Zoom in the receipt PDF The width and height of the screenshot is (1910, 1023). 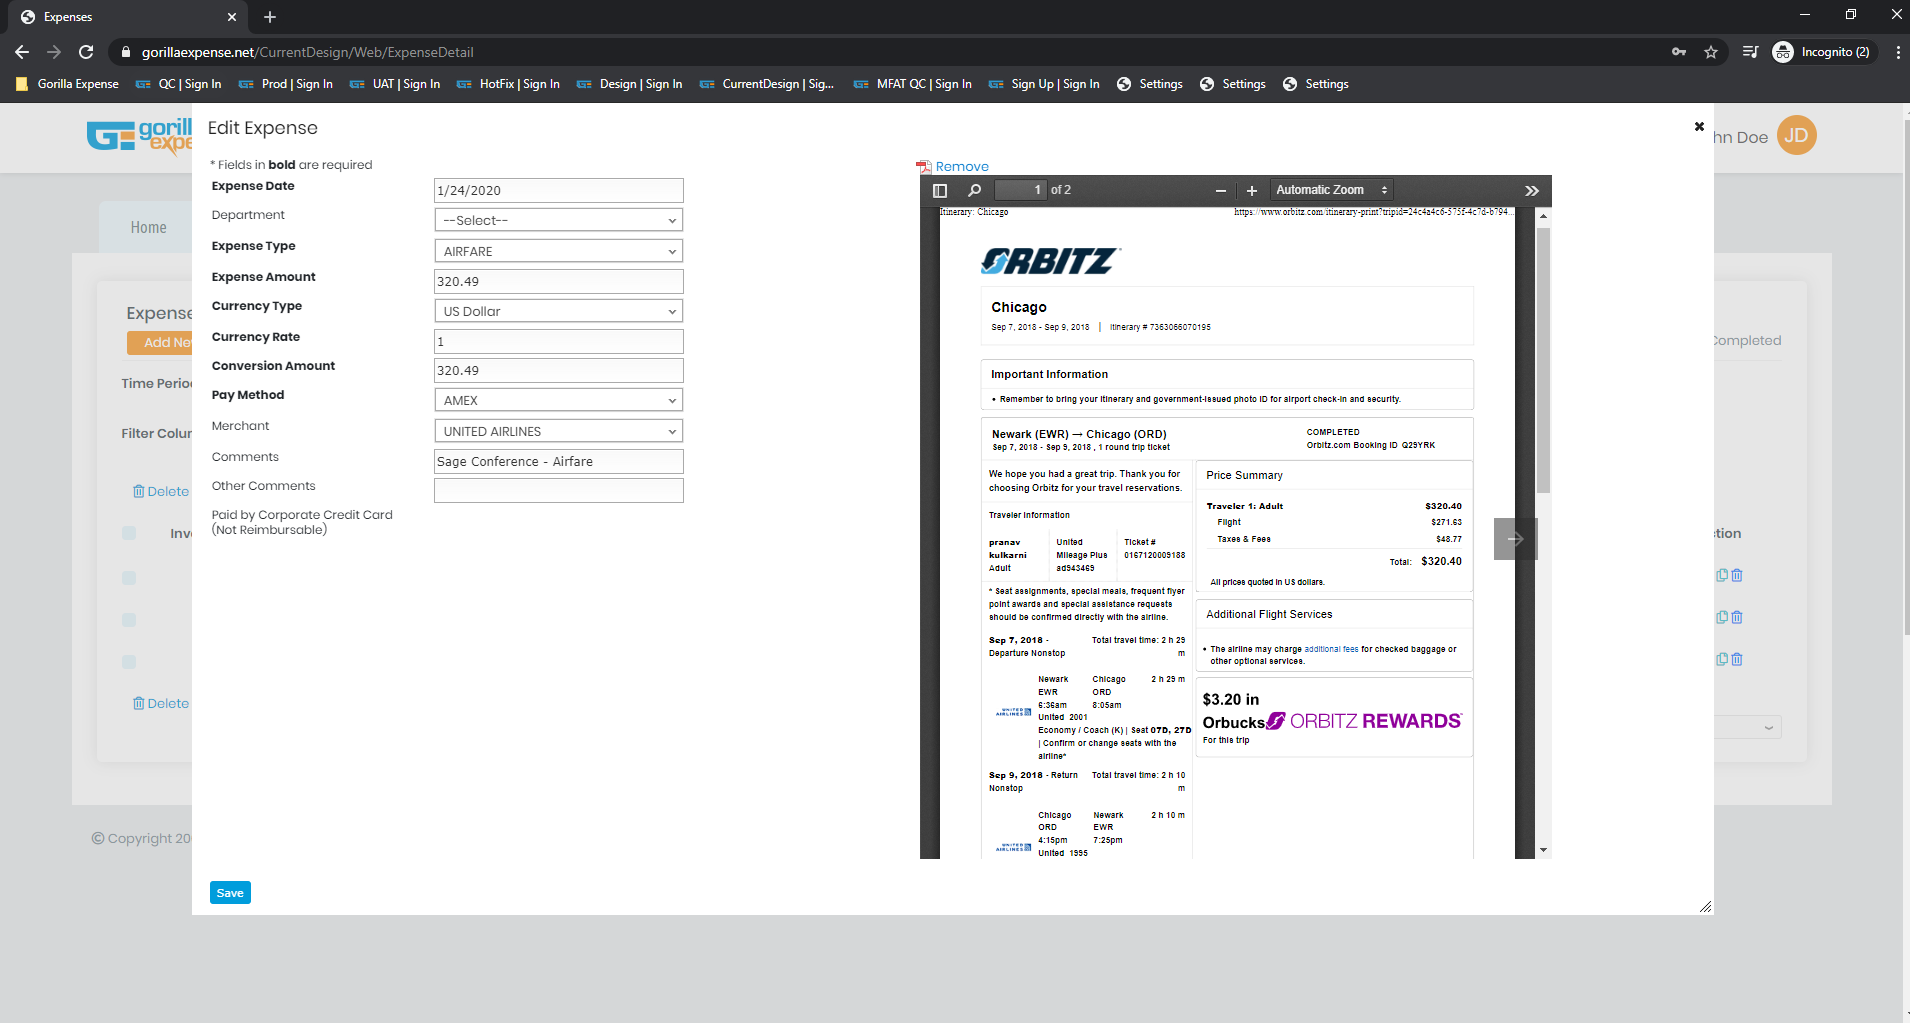tap(1251, 191)
